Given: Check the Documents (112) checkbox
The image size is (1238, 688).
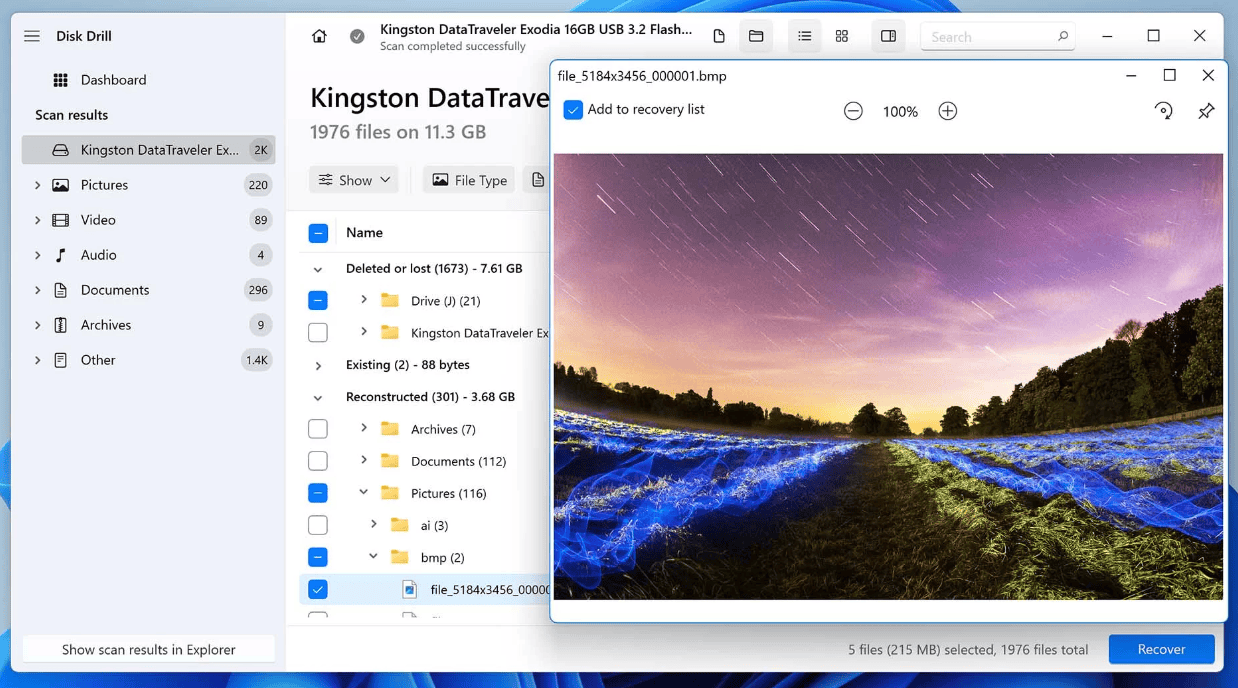Looking at the screenshot, I should [x=318, y=461].
